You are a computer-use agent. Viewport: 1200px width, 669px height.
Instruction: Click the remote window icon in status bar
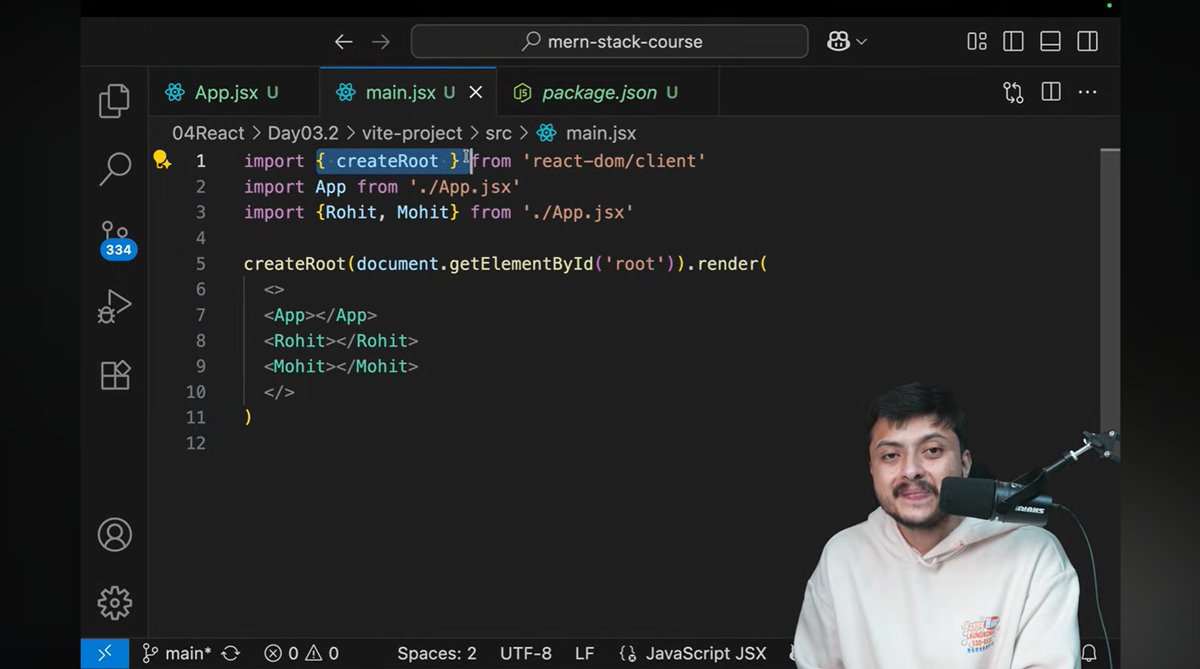pyautogui.click(x=104, y=654)
